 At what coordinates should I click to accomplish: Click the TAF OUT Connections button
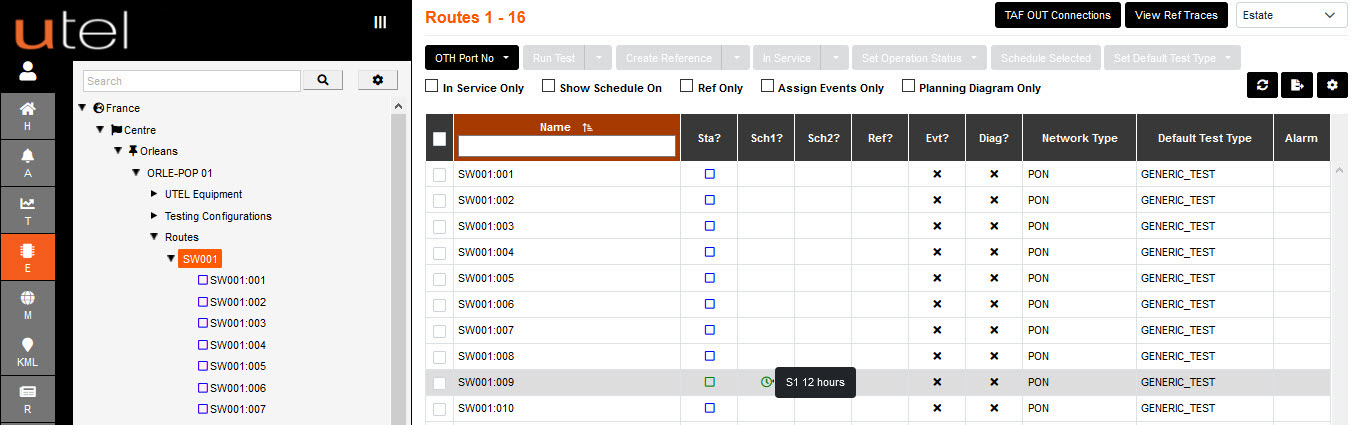[1057, 15]
